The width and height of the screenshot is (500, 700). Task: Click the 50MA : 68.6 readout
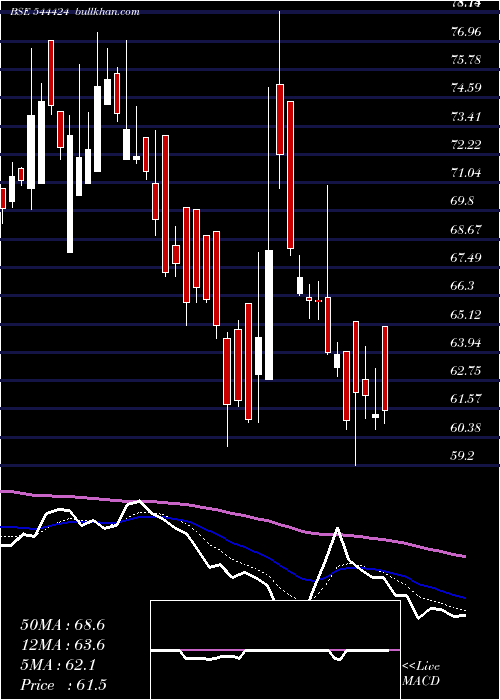pos(62,625)
